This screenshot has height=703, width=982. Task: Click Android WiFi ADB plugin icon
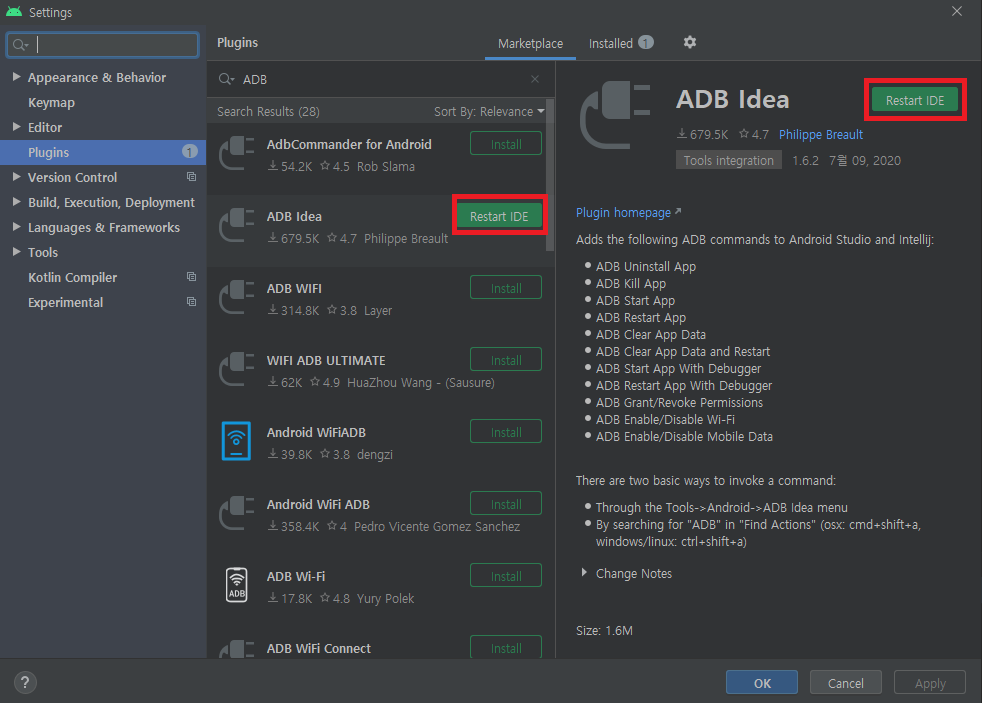237,513
